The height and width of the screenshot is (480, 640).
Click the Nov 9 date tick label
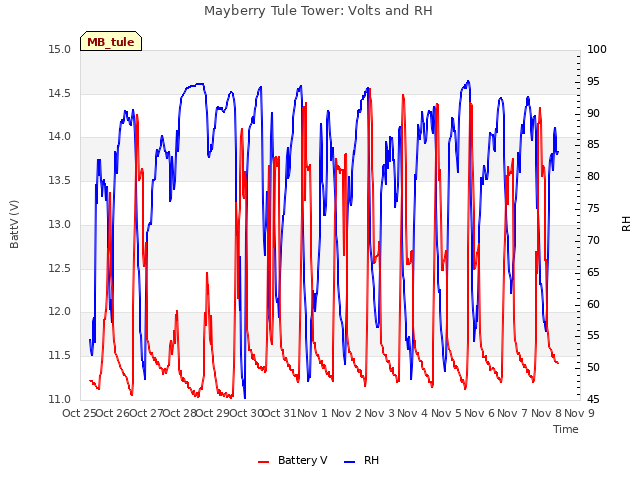coord(579,413)
